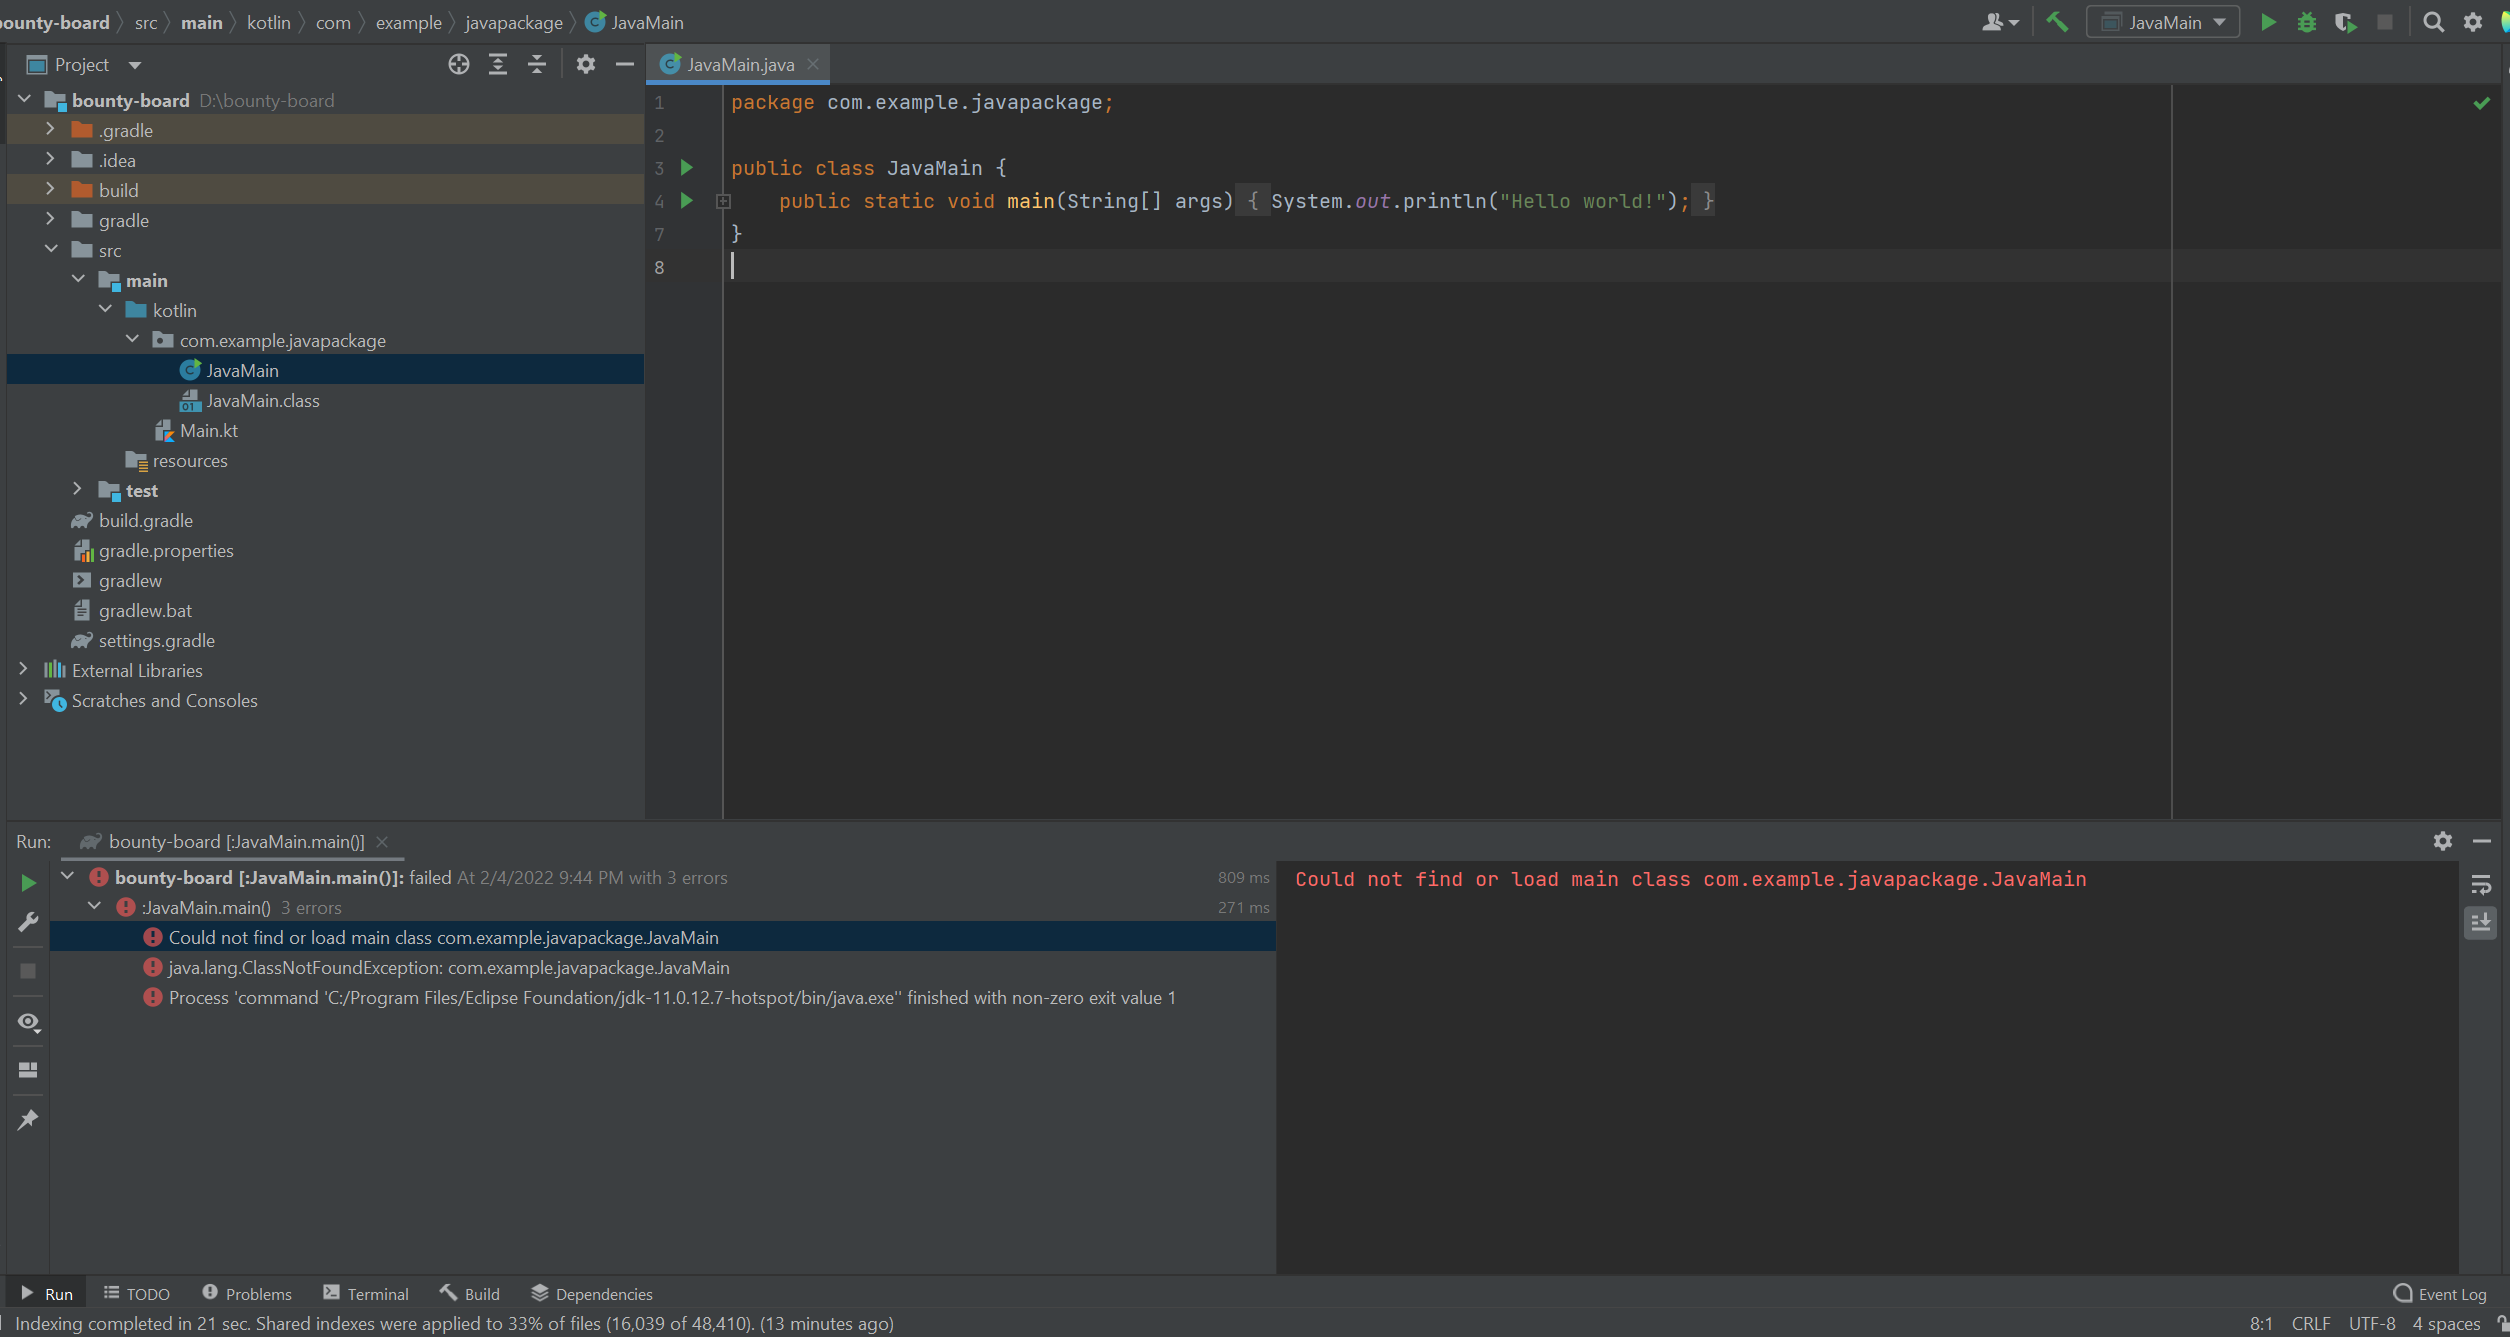Click UTF-8 encoding in status bar

tap(2372, 1324)
